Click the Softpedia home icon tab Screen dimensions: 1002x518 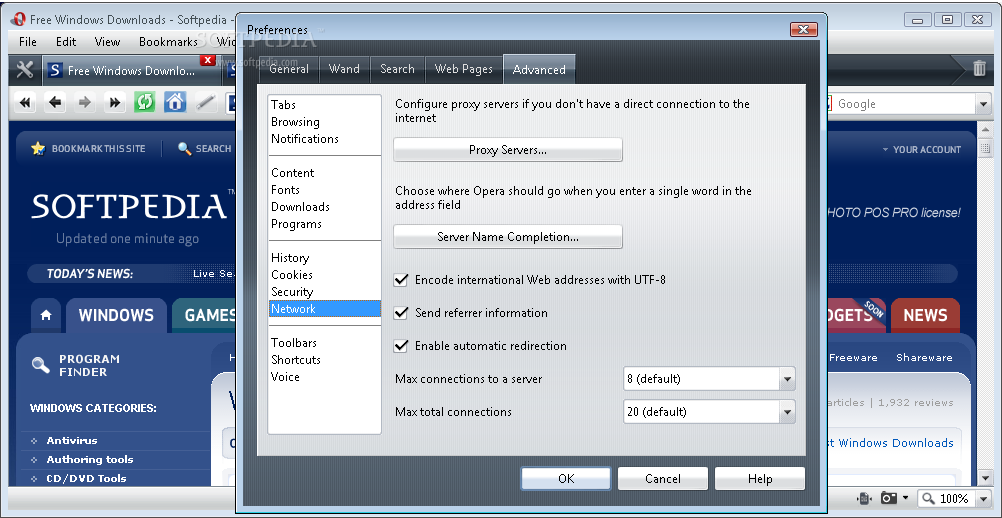(46, 315)
